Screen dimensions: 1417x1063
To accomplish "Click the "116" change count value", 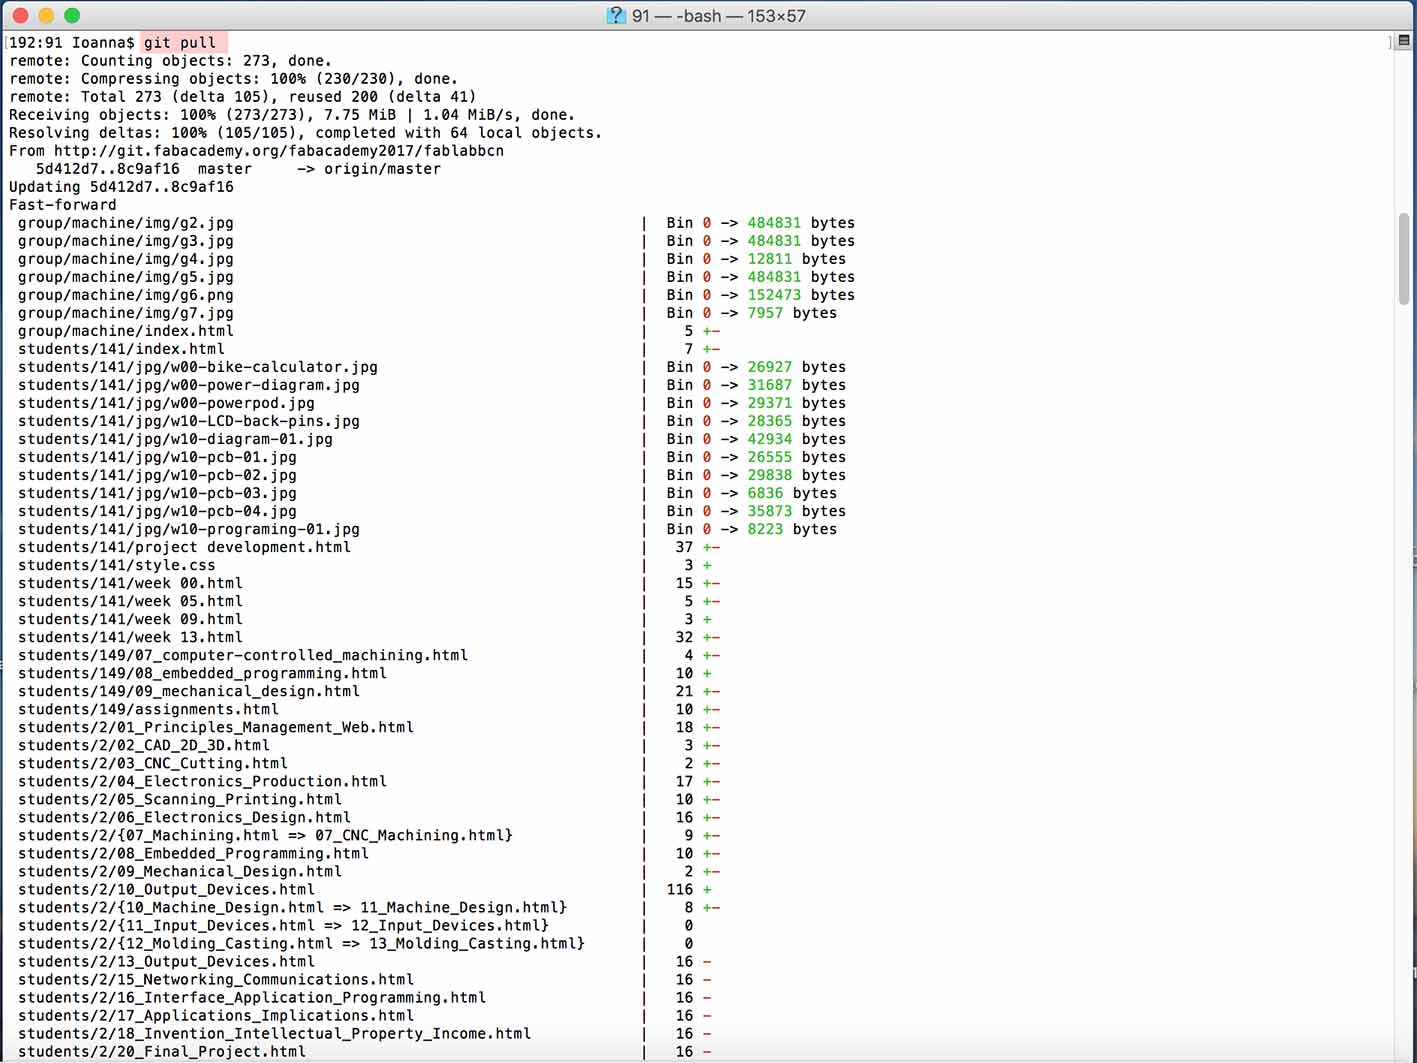I will coord(680,888).
